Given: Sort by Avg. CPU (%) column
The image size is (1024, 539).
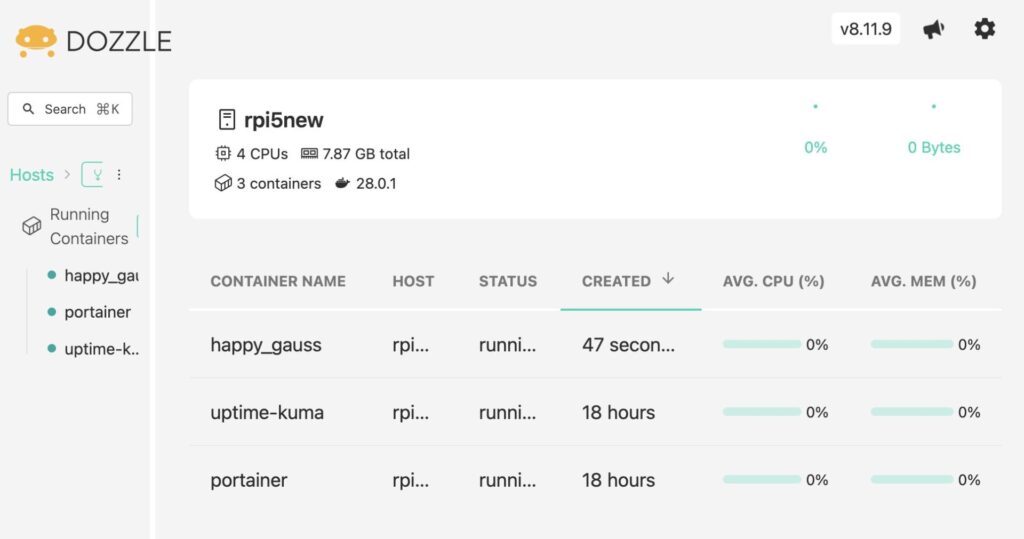Looking at the screenshot, I should pos(773,281).
